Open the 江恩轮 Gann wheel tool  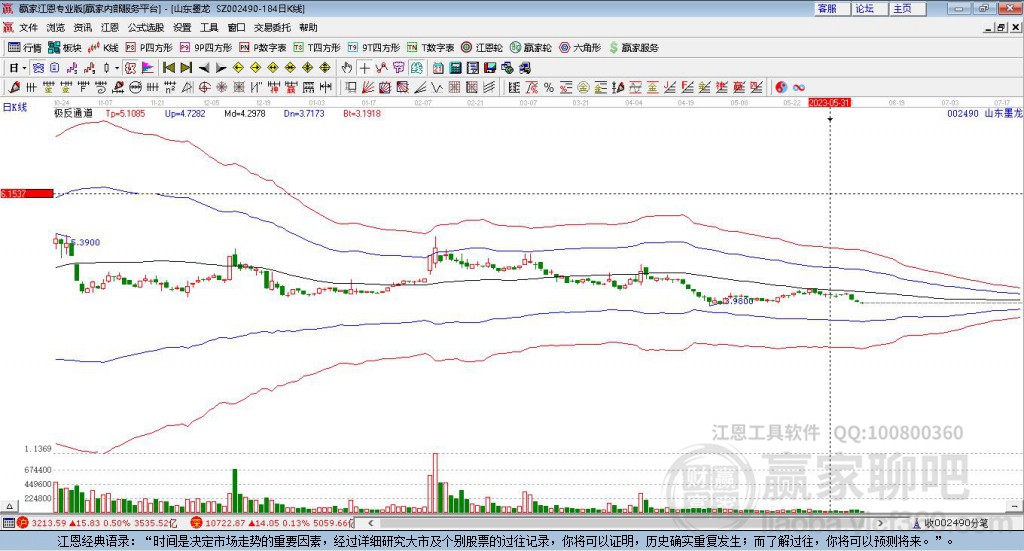(x=482, y=48)
